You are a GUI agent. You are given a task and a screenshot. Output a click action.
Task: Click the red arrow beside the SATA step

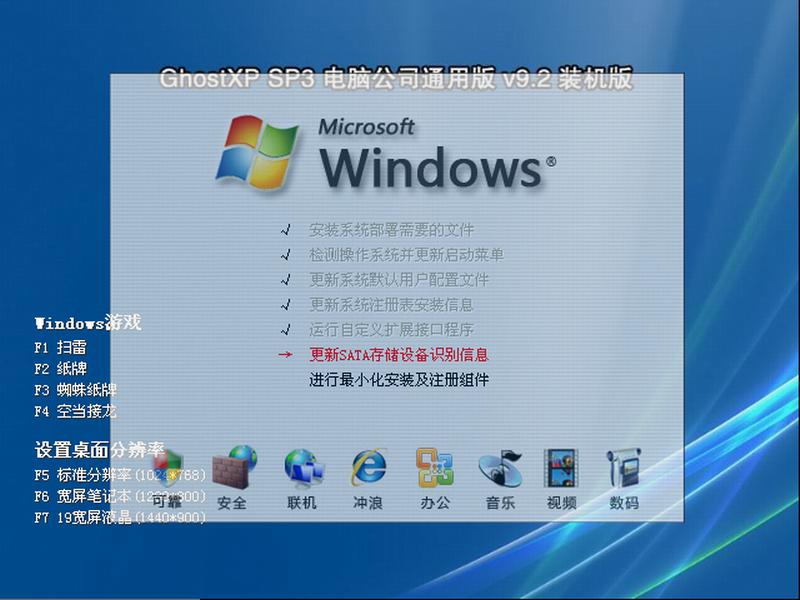point(284,353)
